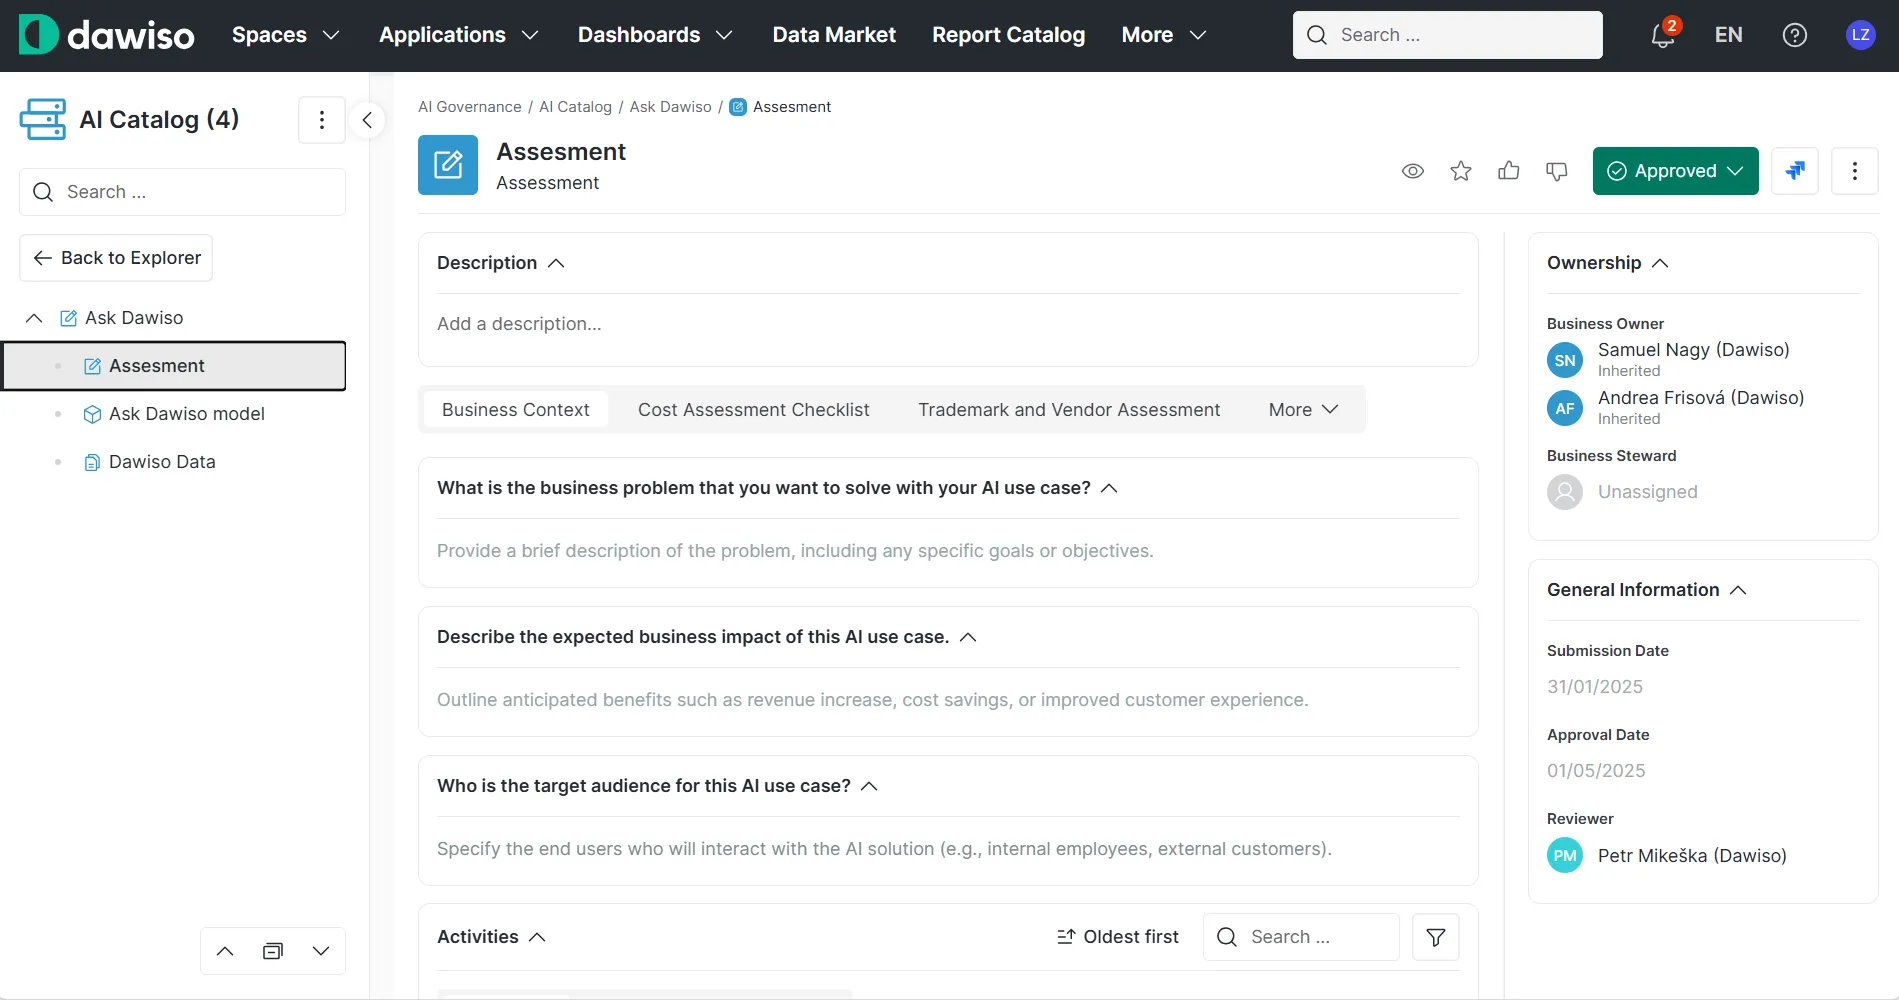Viewport: 1899px width, 1000px height.
Task: Collapse the Activities section
Action: click(x=537, y=937)
